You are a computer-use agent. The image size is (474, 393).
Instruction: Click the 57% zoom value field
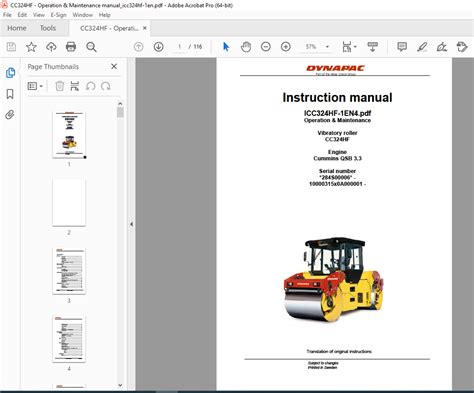click(311, 47)
